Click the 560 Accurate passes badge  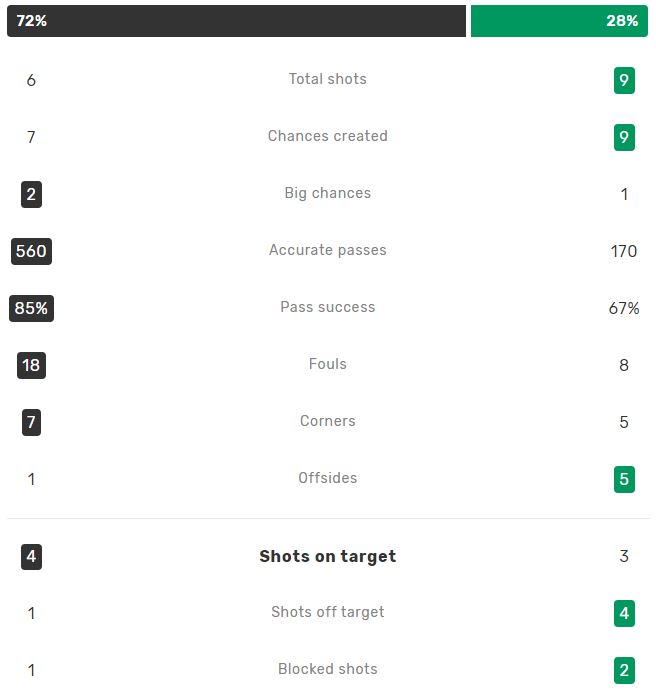point(31,251)
